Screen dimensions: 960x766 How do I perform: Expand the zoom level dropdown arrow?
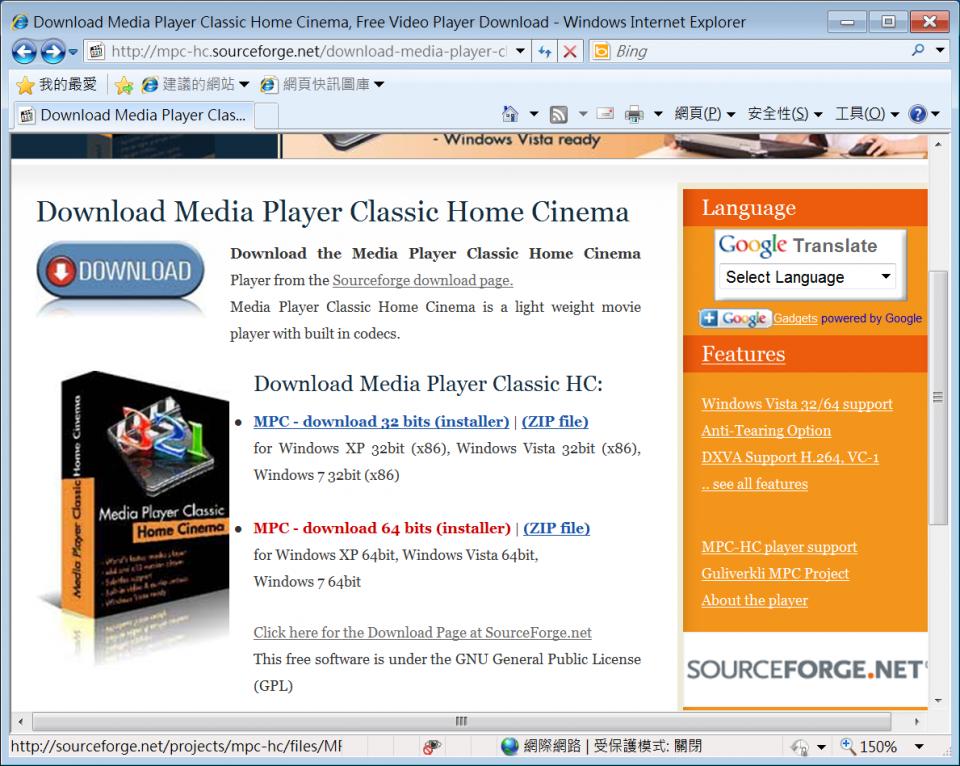(919, 746)
